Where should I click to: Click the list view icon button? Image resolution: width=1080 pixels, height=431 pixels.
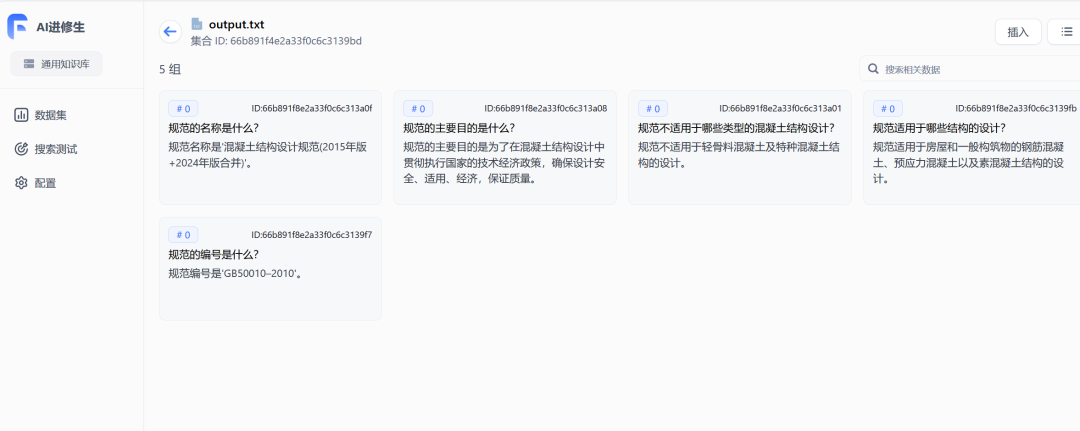tap(1066, 32)
